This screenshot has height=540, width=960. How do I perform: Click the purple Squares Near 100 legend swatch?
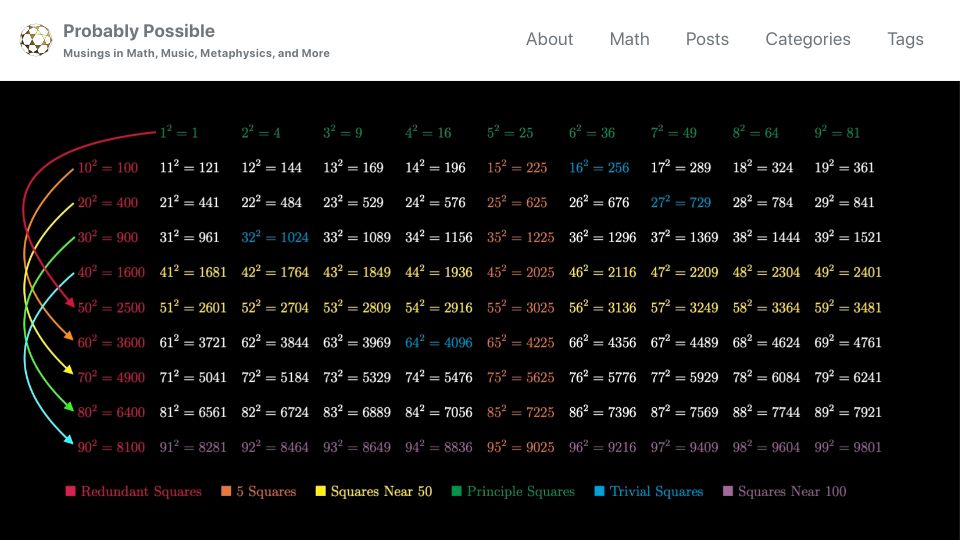click(x=728, y=491)
